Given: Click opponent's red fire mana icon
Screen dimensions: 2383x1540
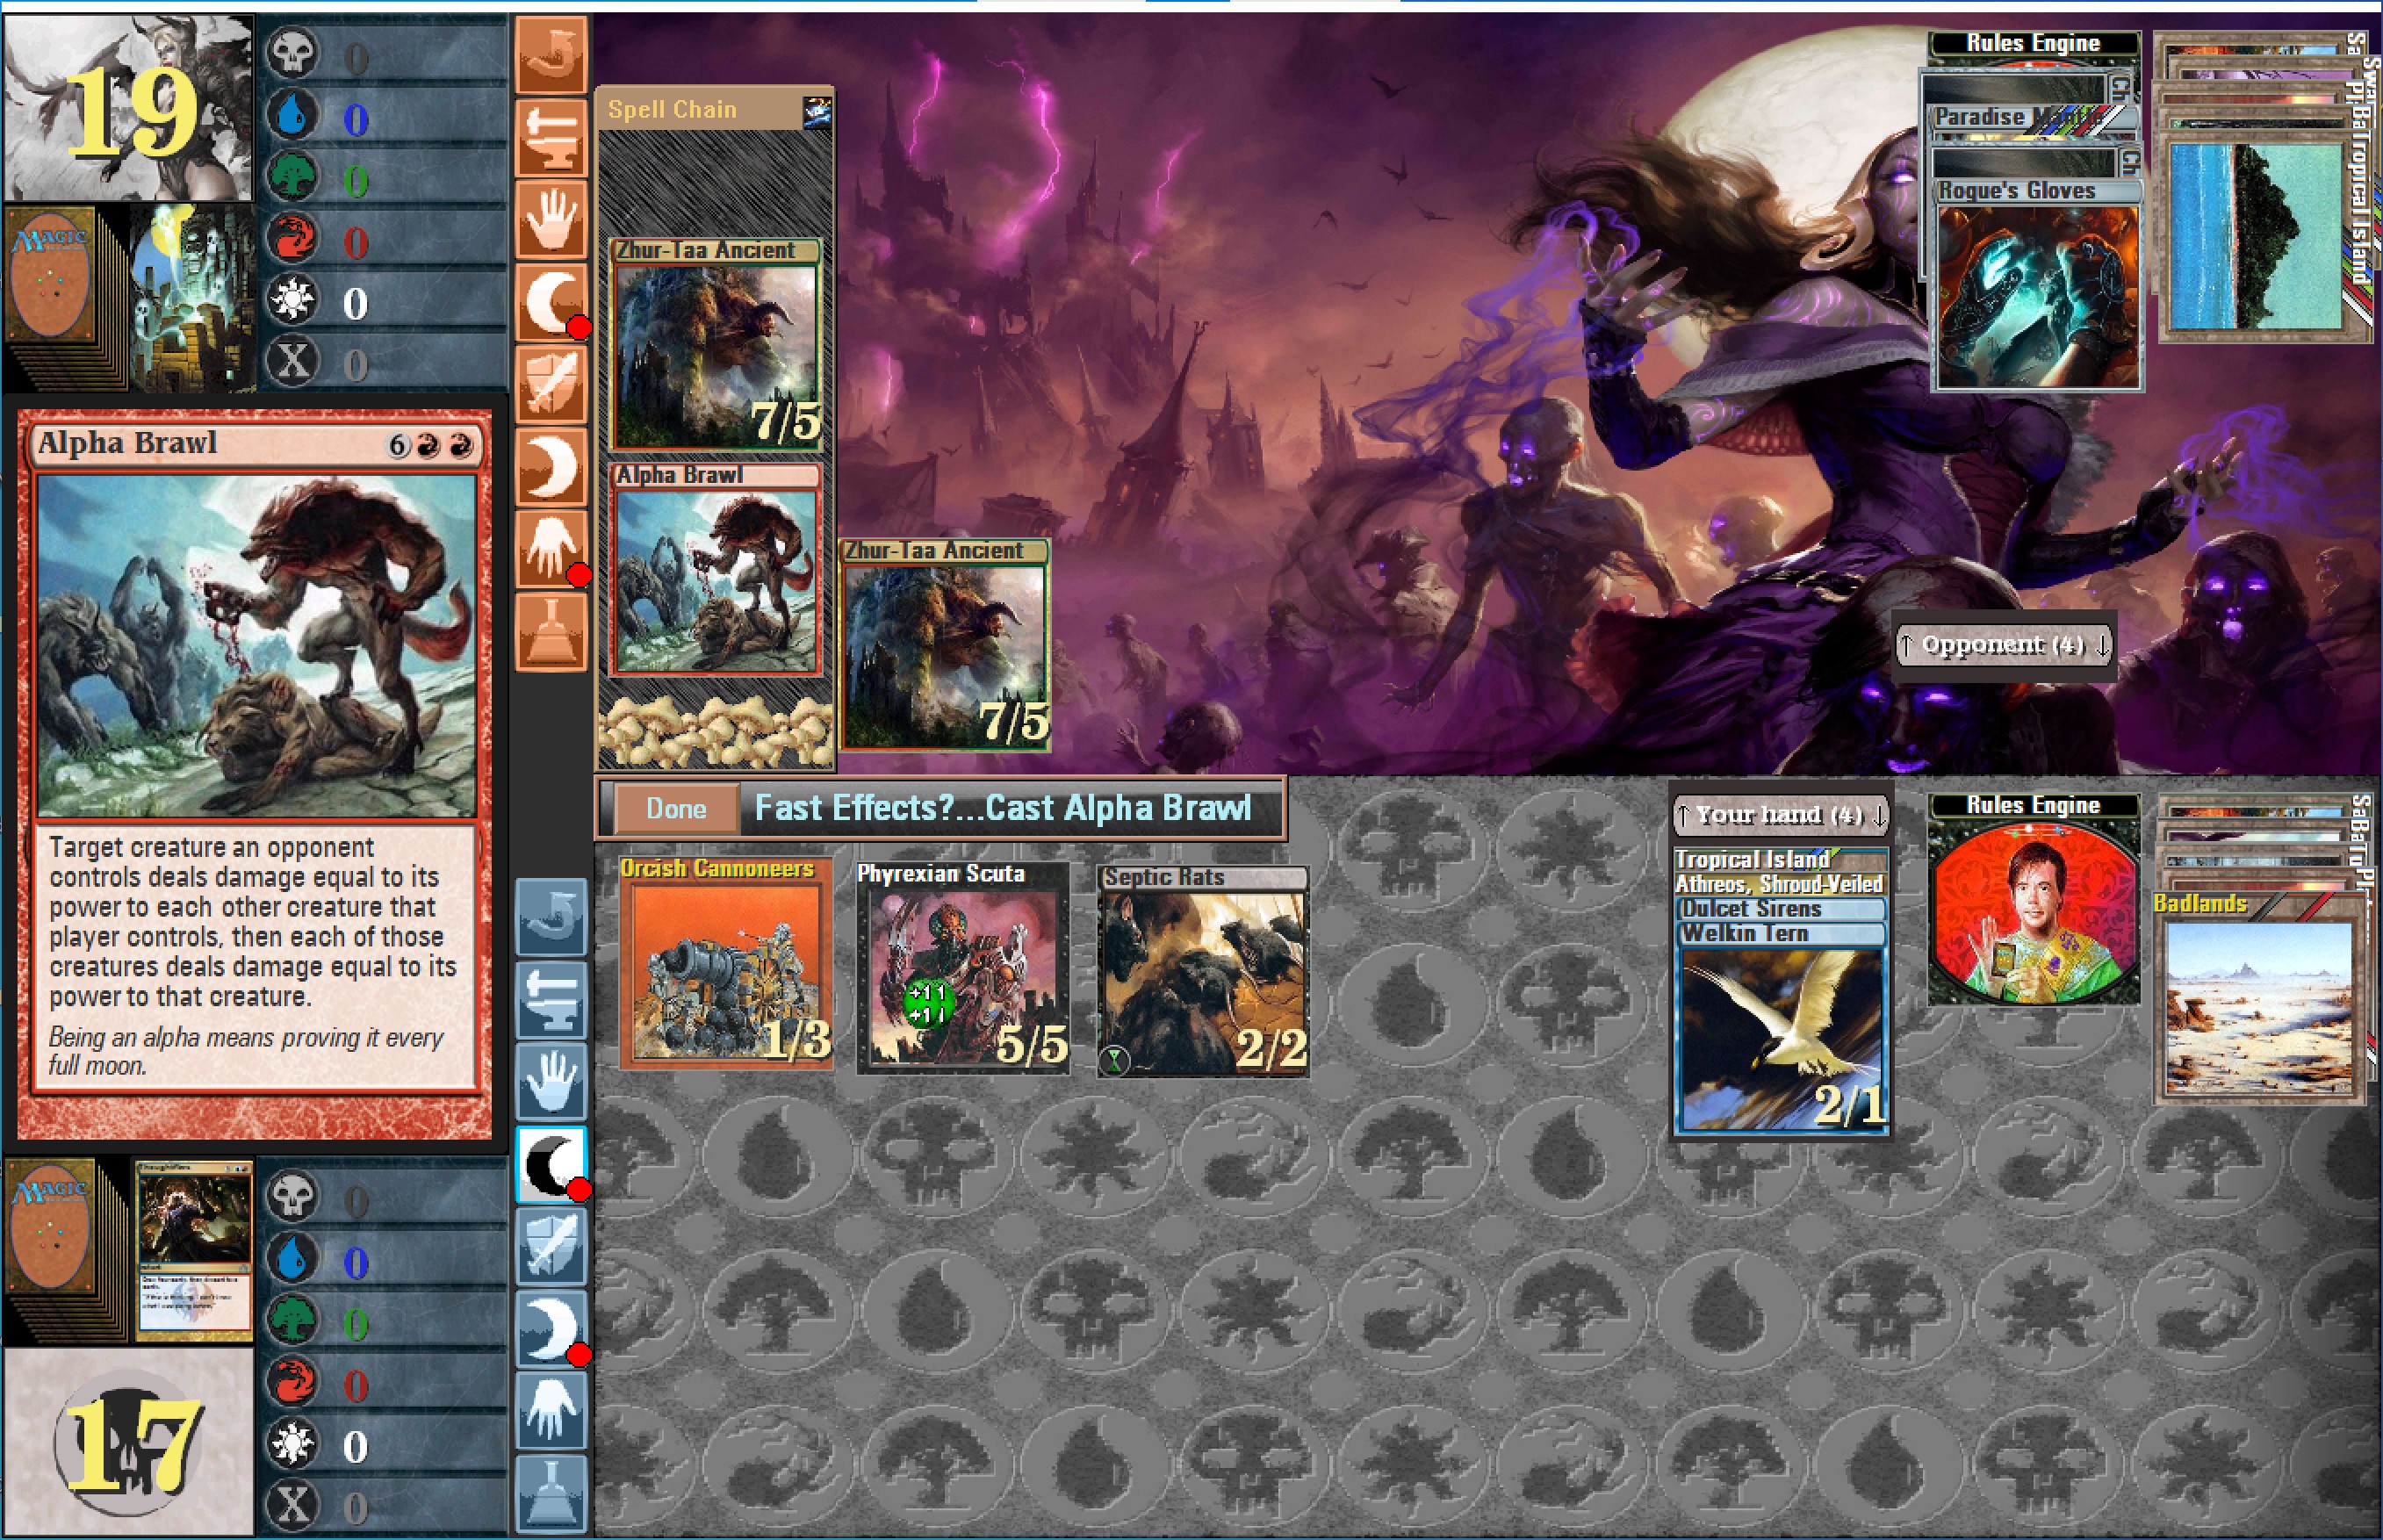Looking at the screenshot, I should [x=293, y=238].
